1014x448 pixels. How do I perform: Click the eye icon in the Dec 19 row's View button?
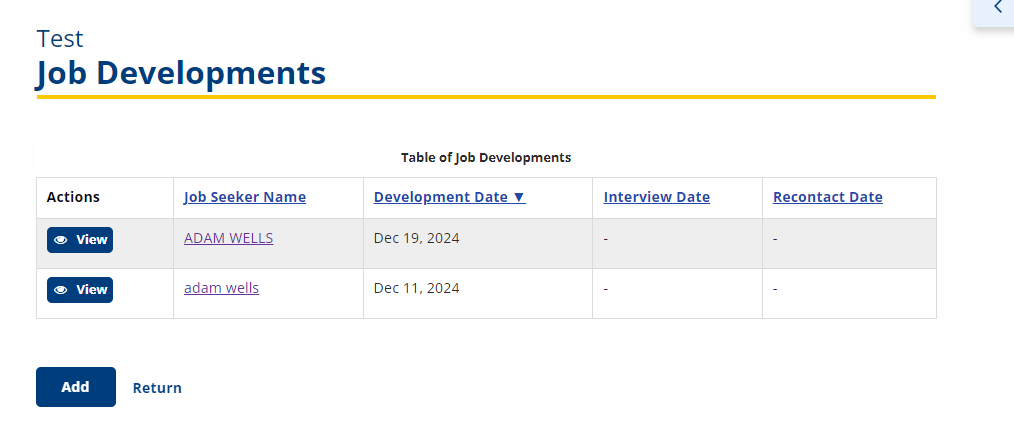61,240
